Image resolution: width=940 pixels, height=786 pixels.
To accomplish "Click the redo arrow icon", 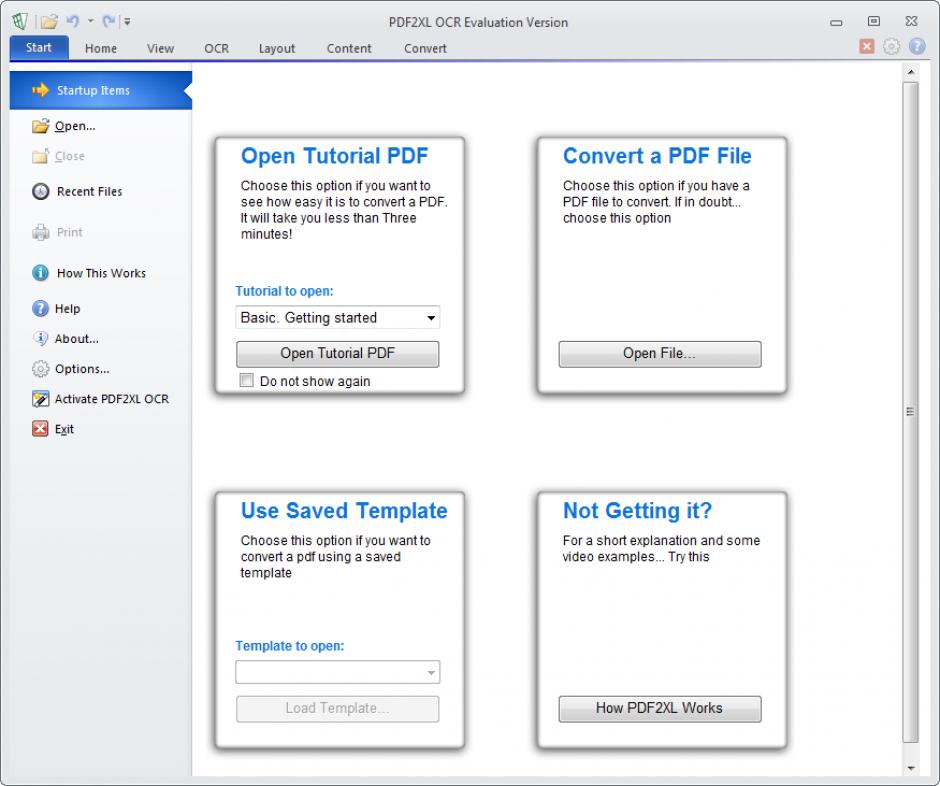I will point(109,22).
